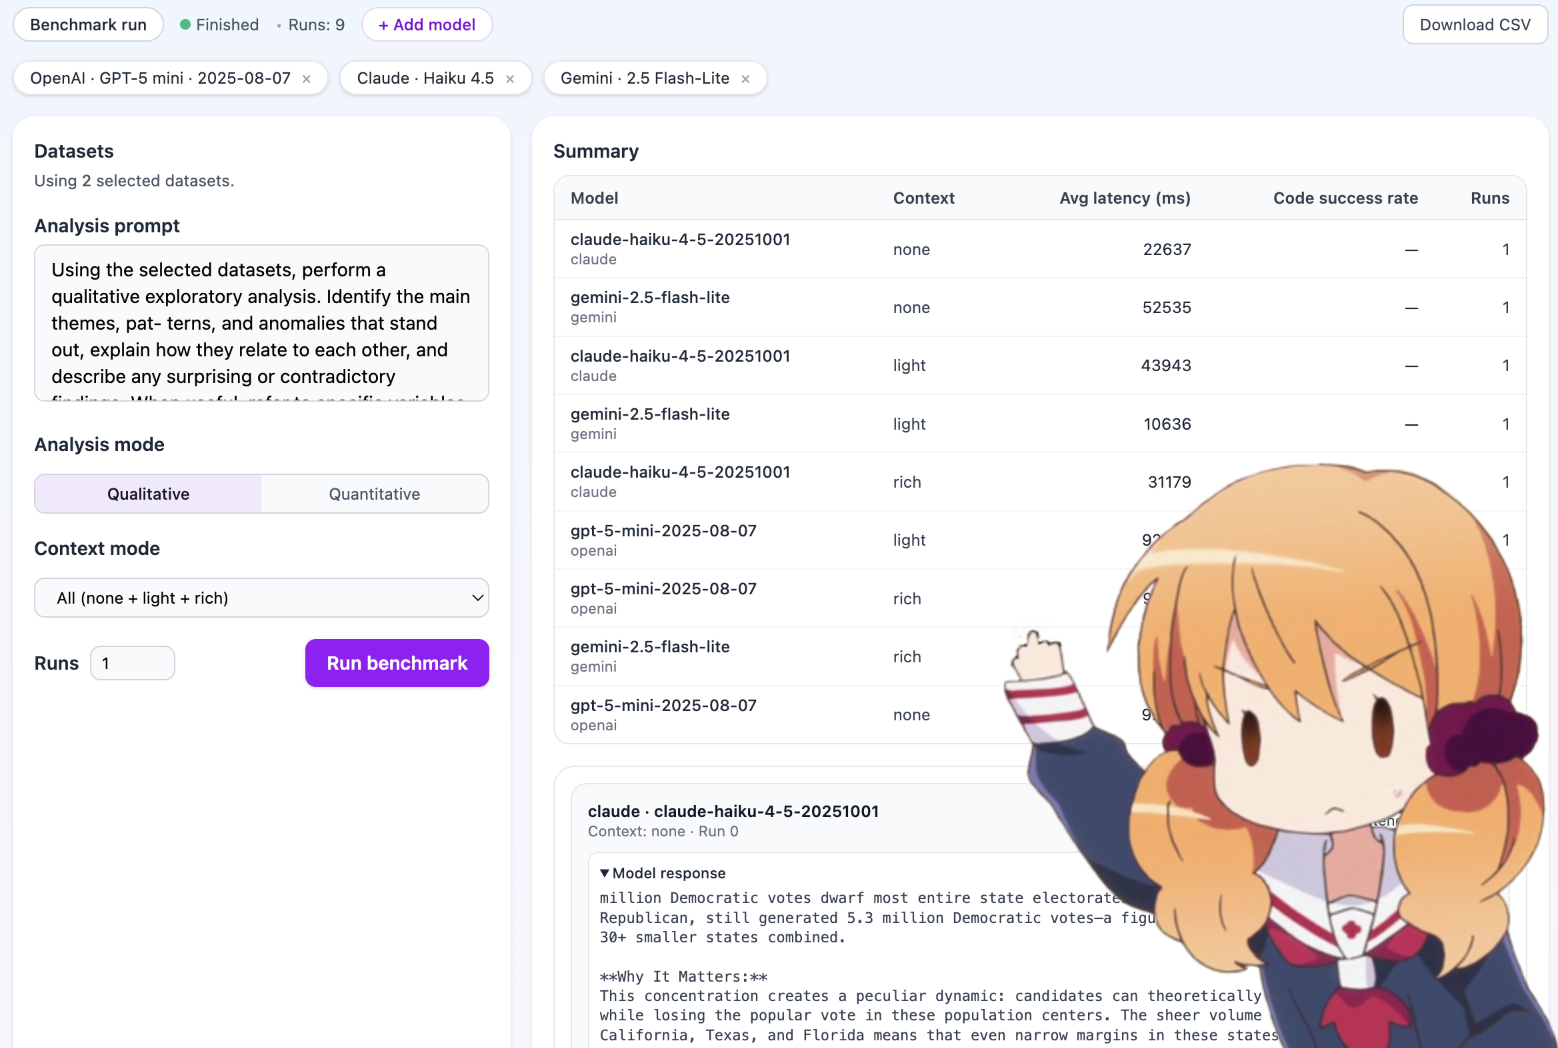Select Qualitative analysis mode

click(x=148, y=494)
